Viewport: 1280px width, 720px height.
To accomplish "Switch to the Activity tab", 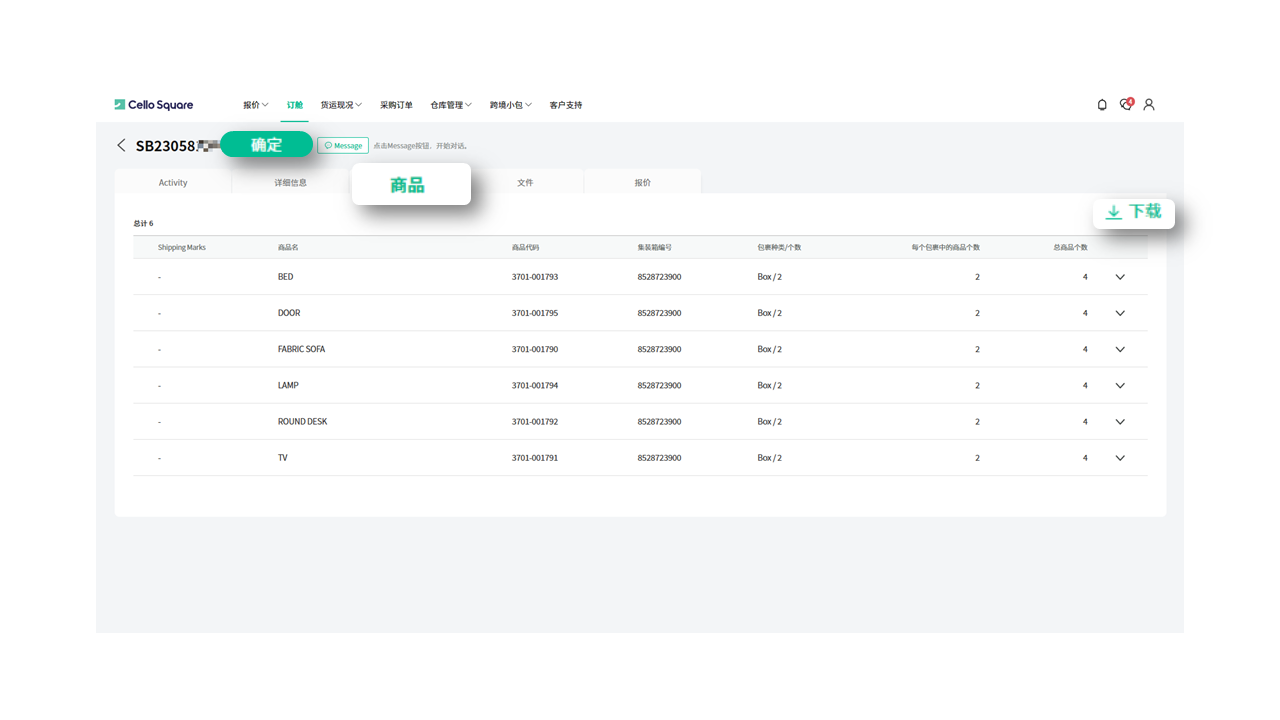I will tap(173, 183).
